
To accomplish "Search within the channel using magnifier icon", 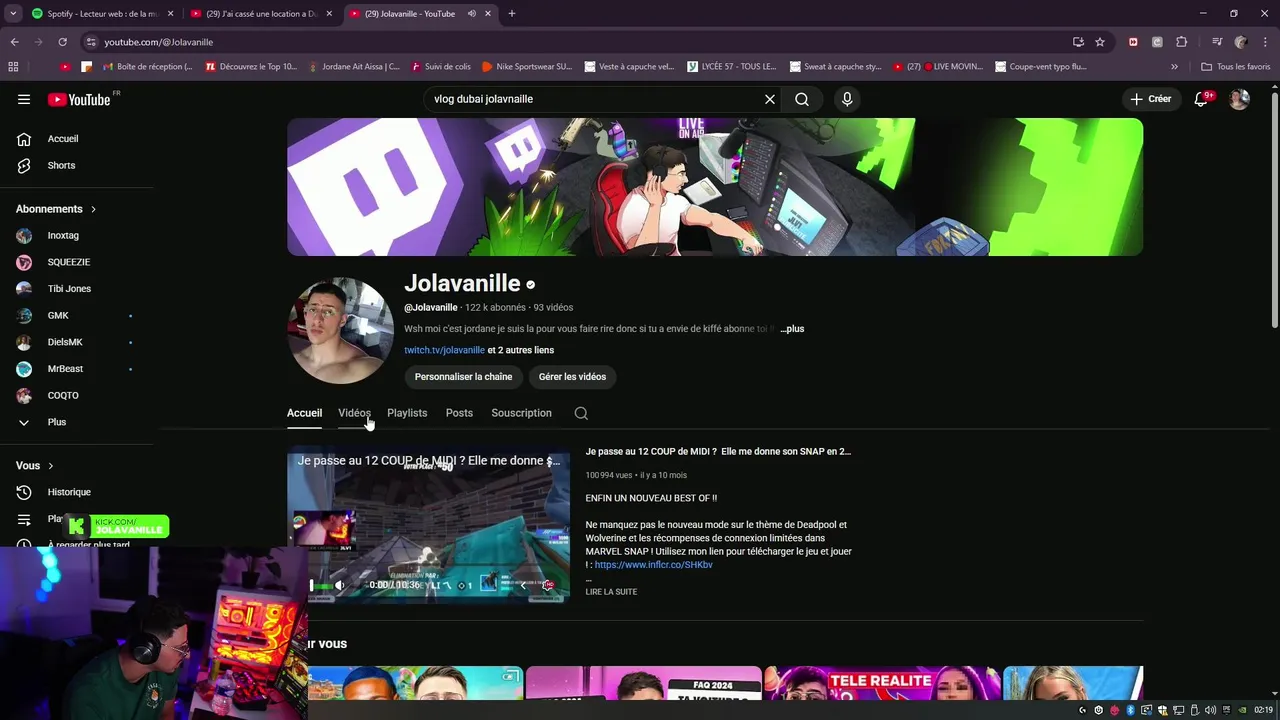I will pyautogui.click(x=581, y=413).
